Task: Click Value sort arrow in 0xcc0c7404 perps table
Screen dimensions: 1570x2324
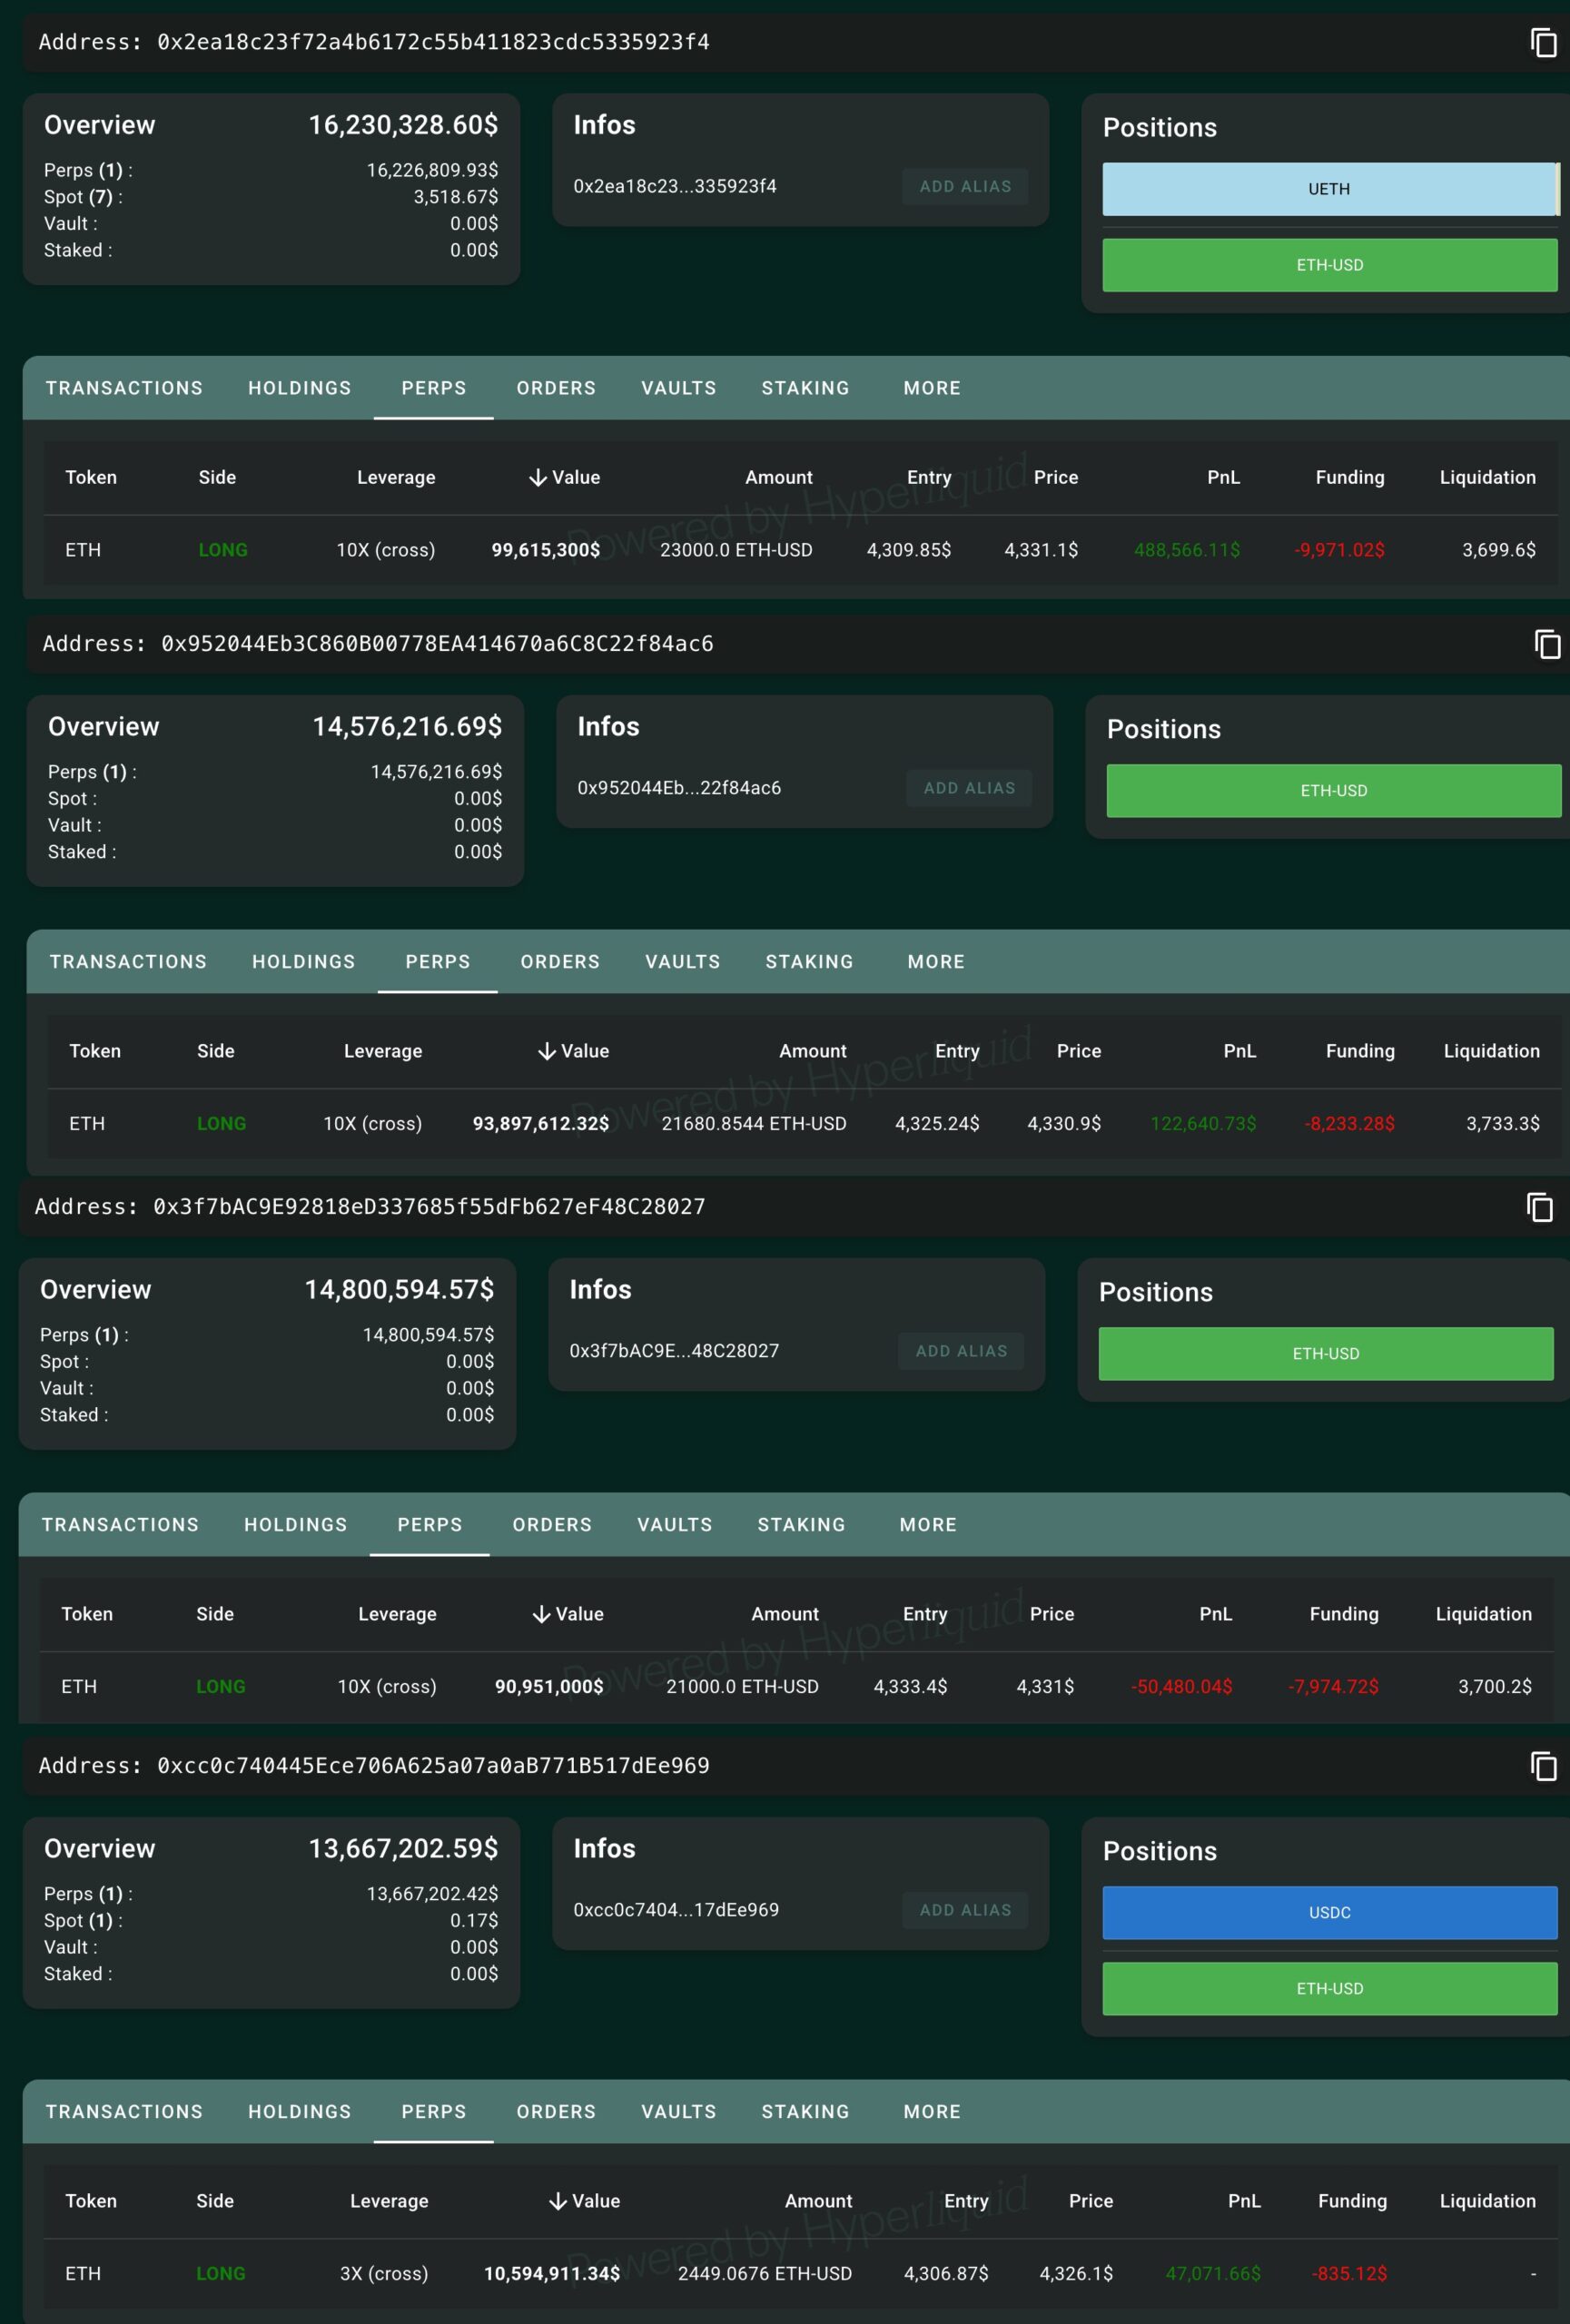Action: [558, 2201]
